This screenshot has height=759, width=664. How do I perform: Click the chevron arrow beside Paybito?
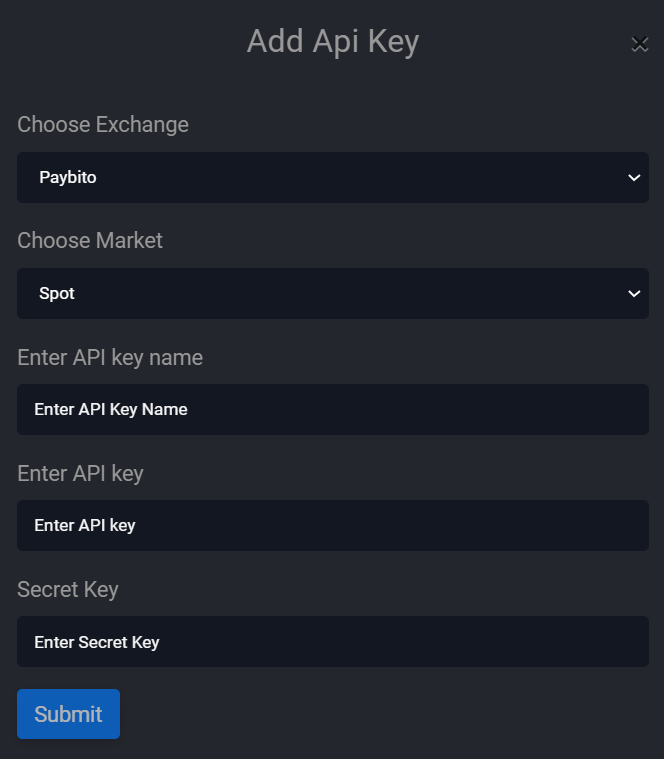(633, 178)
